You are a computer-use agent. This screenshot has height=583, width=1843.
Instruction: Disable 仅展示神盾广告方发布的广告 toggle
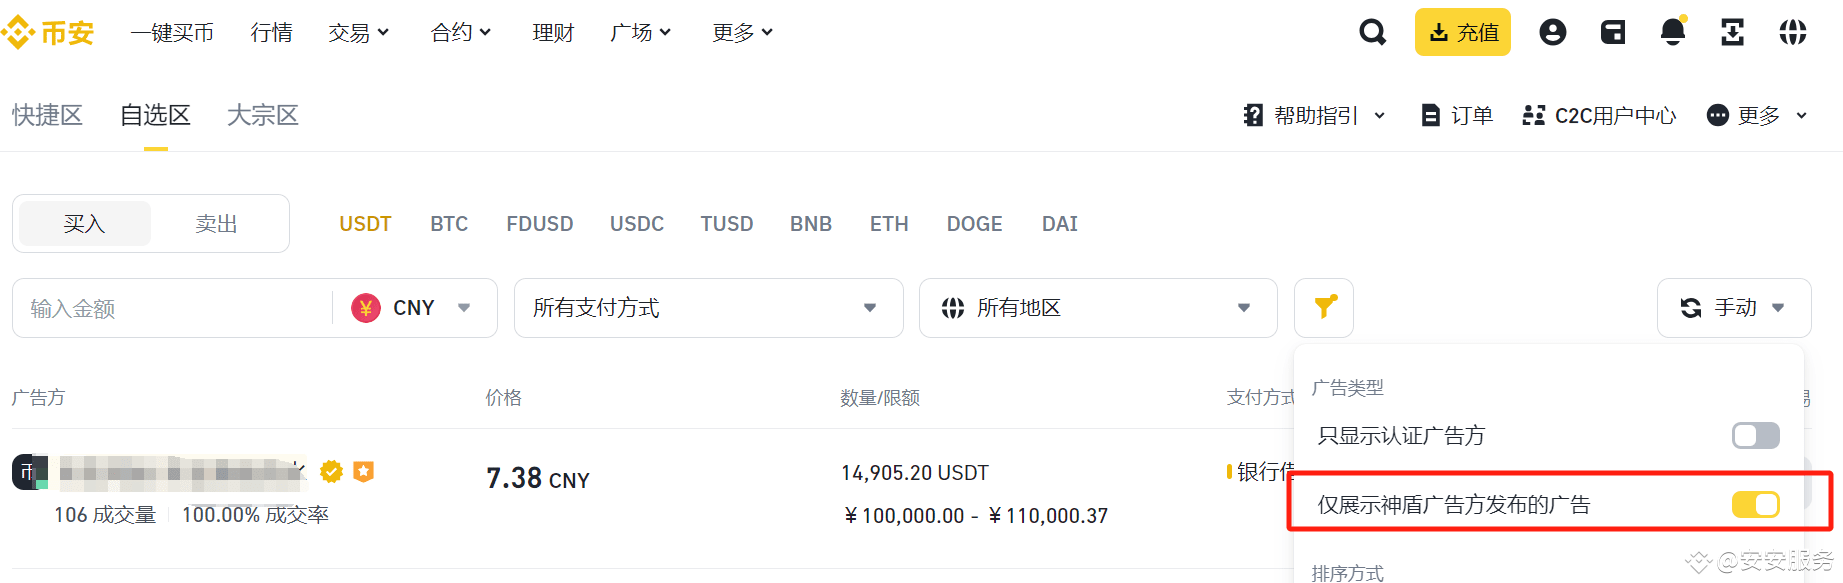click(1755, 505)
